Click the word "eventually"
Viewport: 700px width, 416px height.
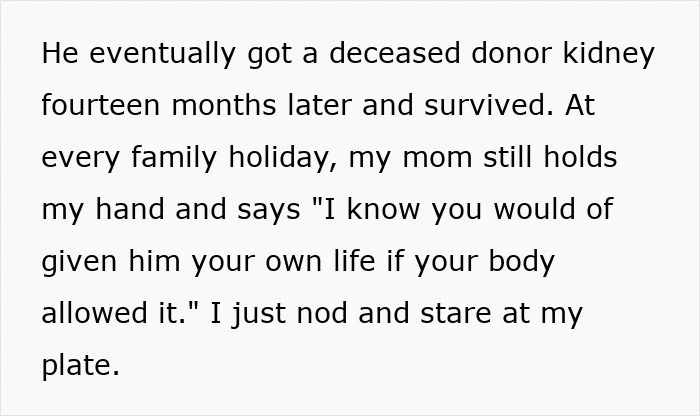tap(162, 54)
